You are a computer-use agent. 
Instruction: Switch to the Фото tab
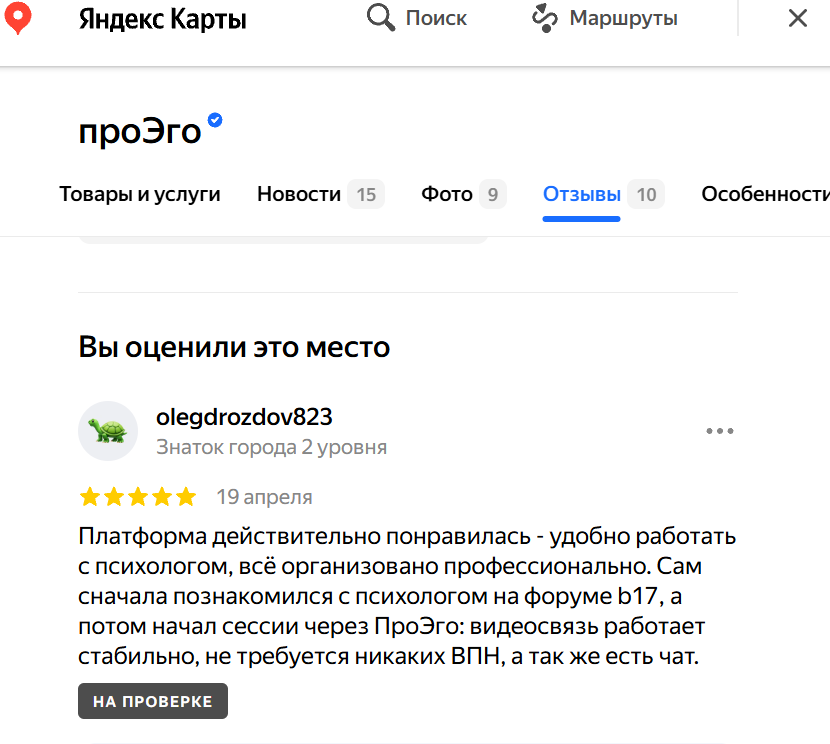point(446,194)
